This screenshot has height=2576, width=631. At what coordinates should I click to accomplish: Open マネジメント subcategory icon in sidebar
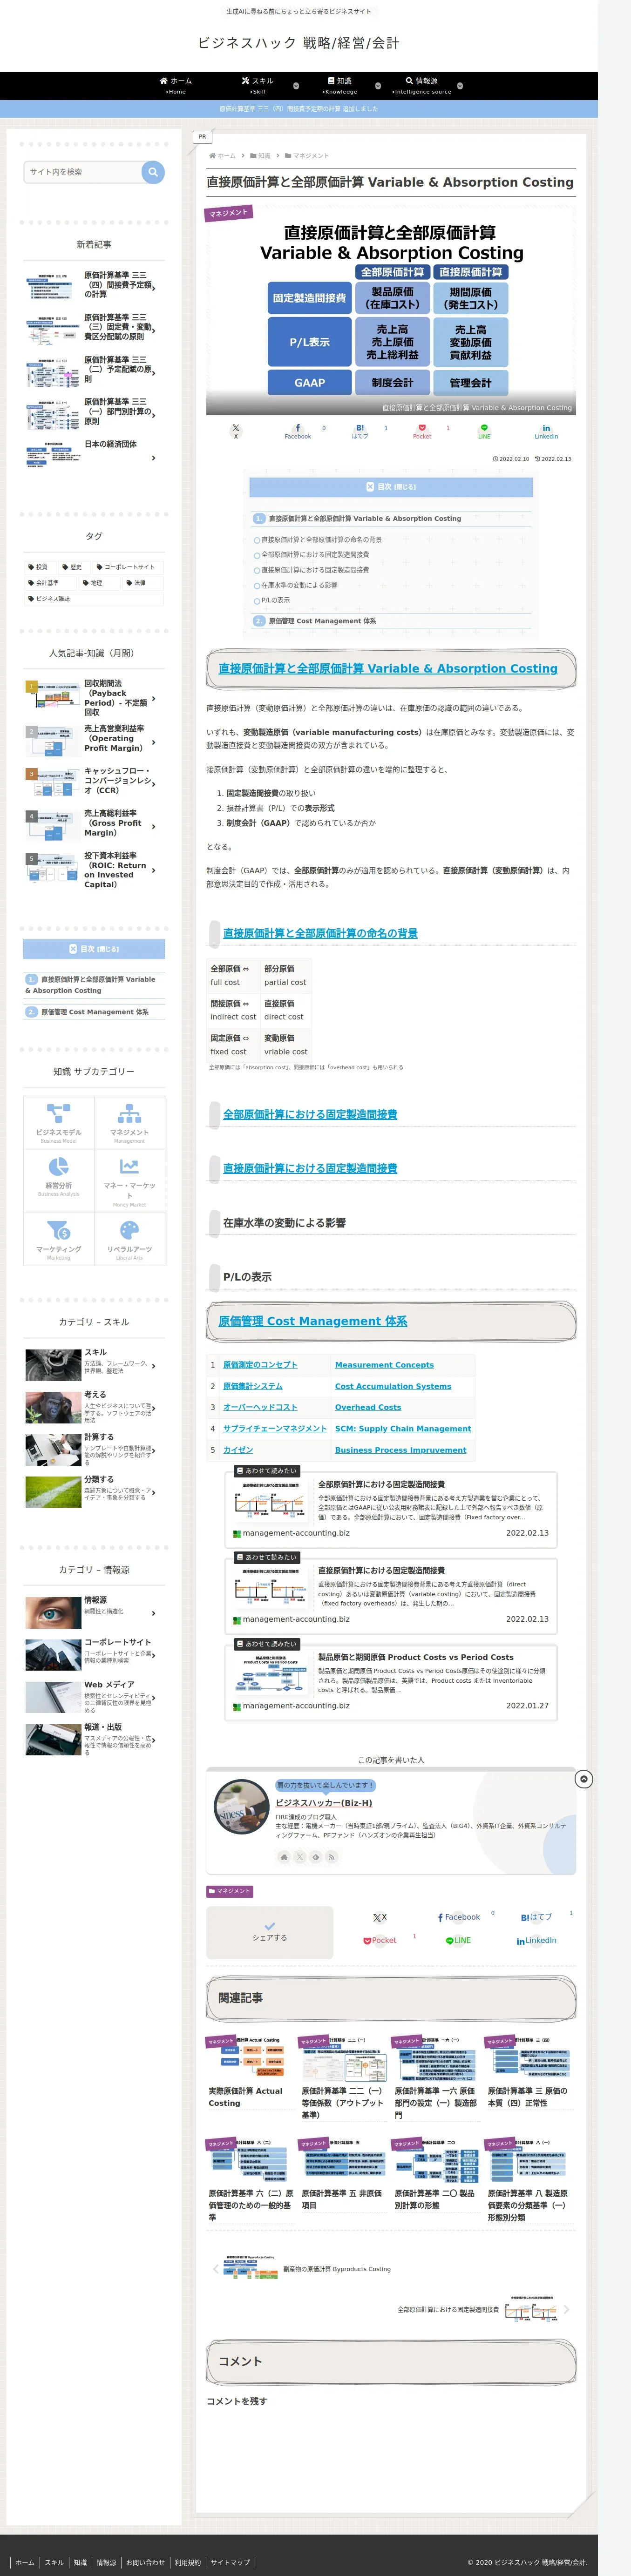(129, 1113)
